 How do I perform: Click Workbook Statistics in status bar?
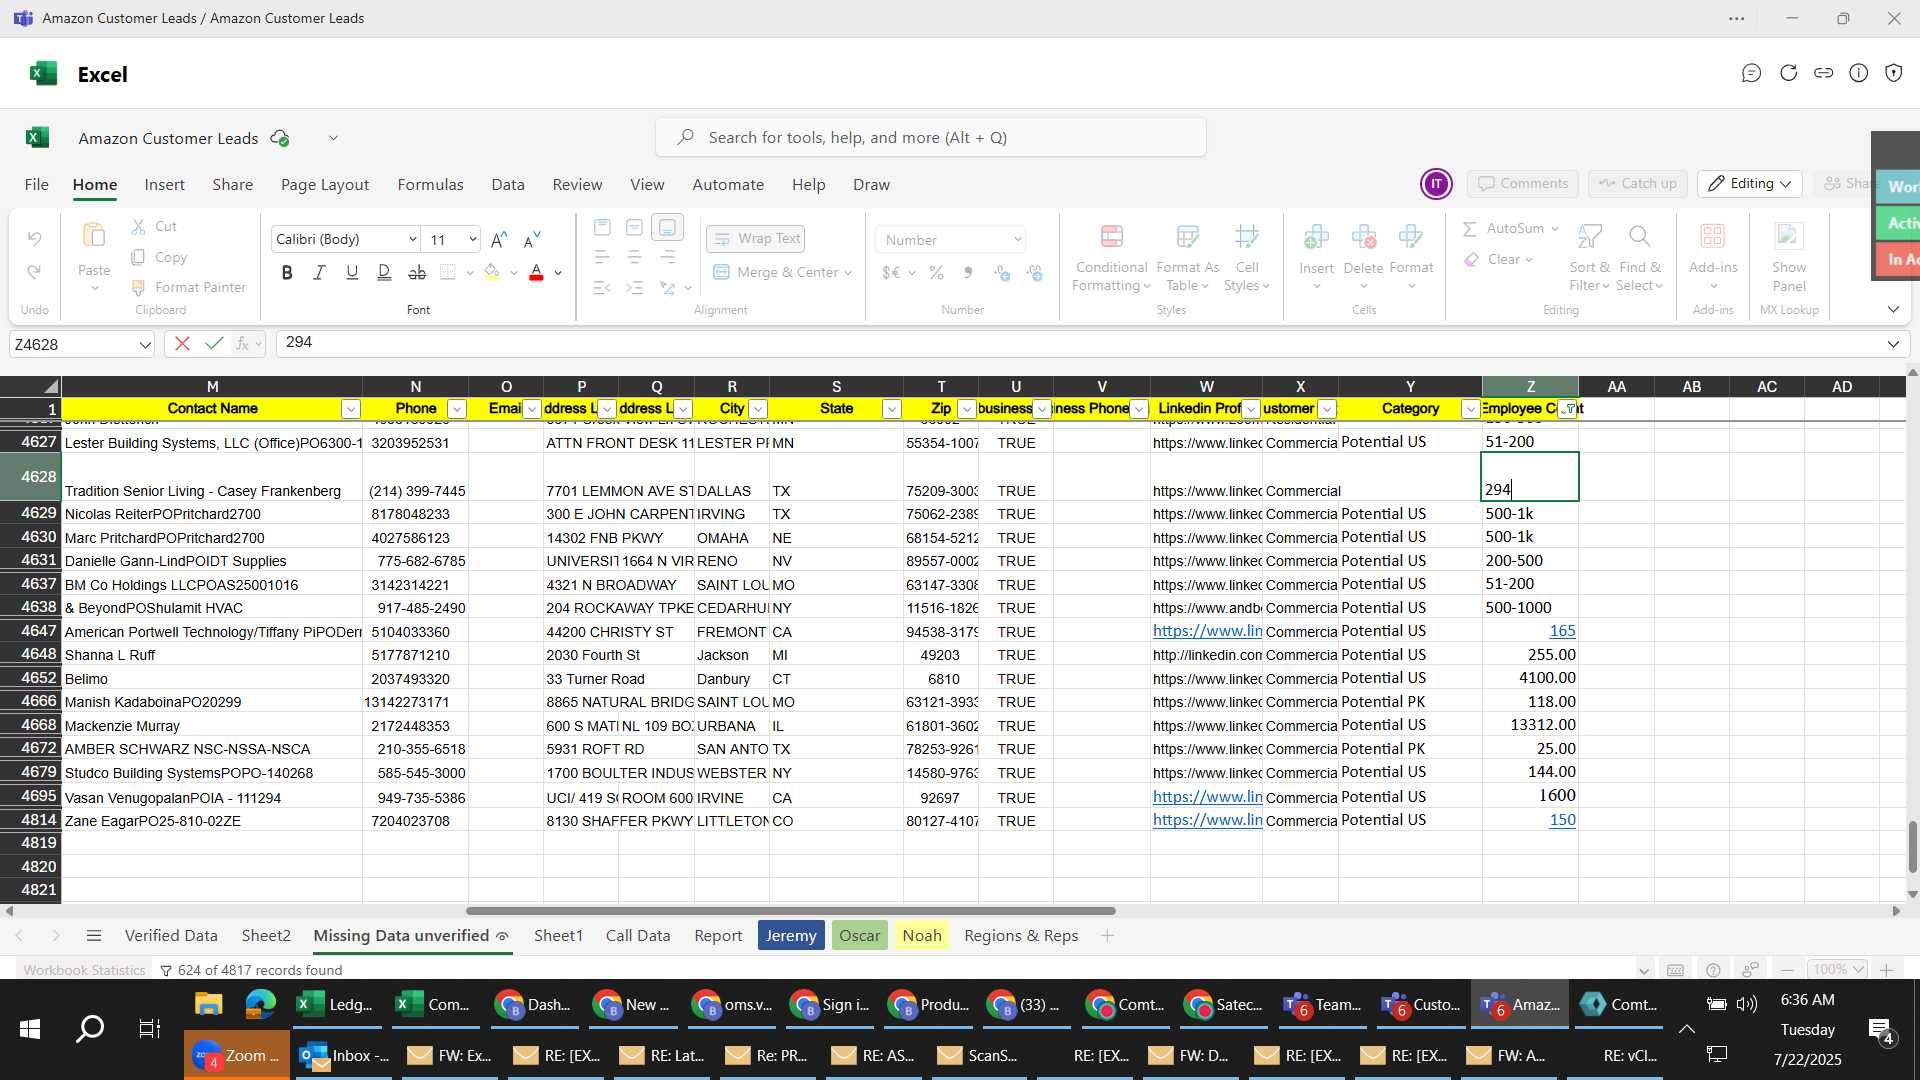point(84,970)
